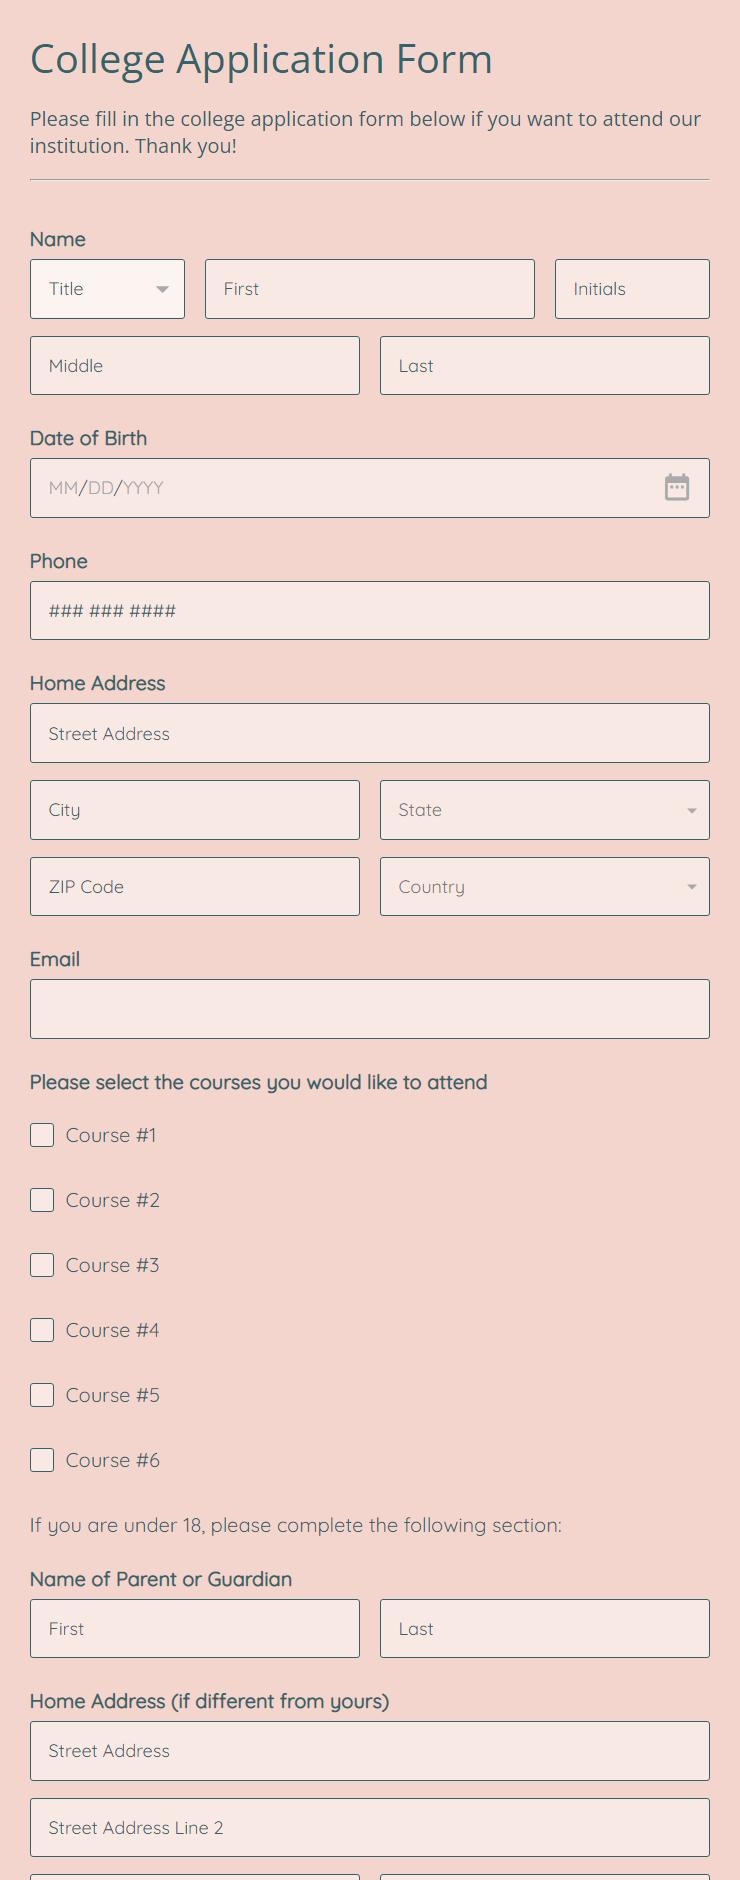Click the ZIP Code field

pyautogui.click(x=194, y=886)
